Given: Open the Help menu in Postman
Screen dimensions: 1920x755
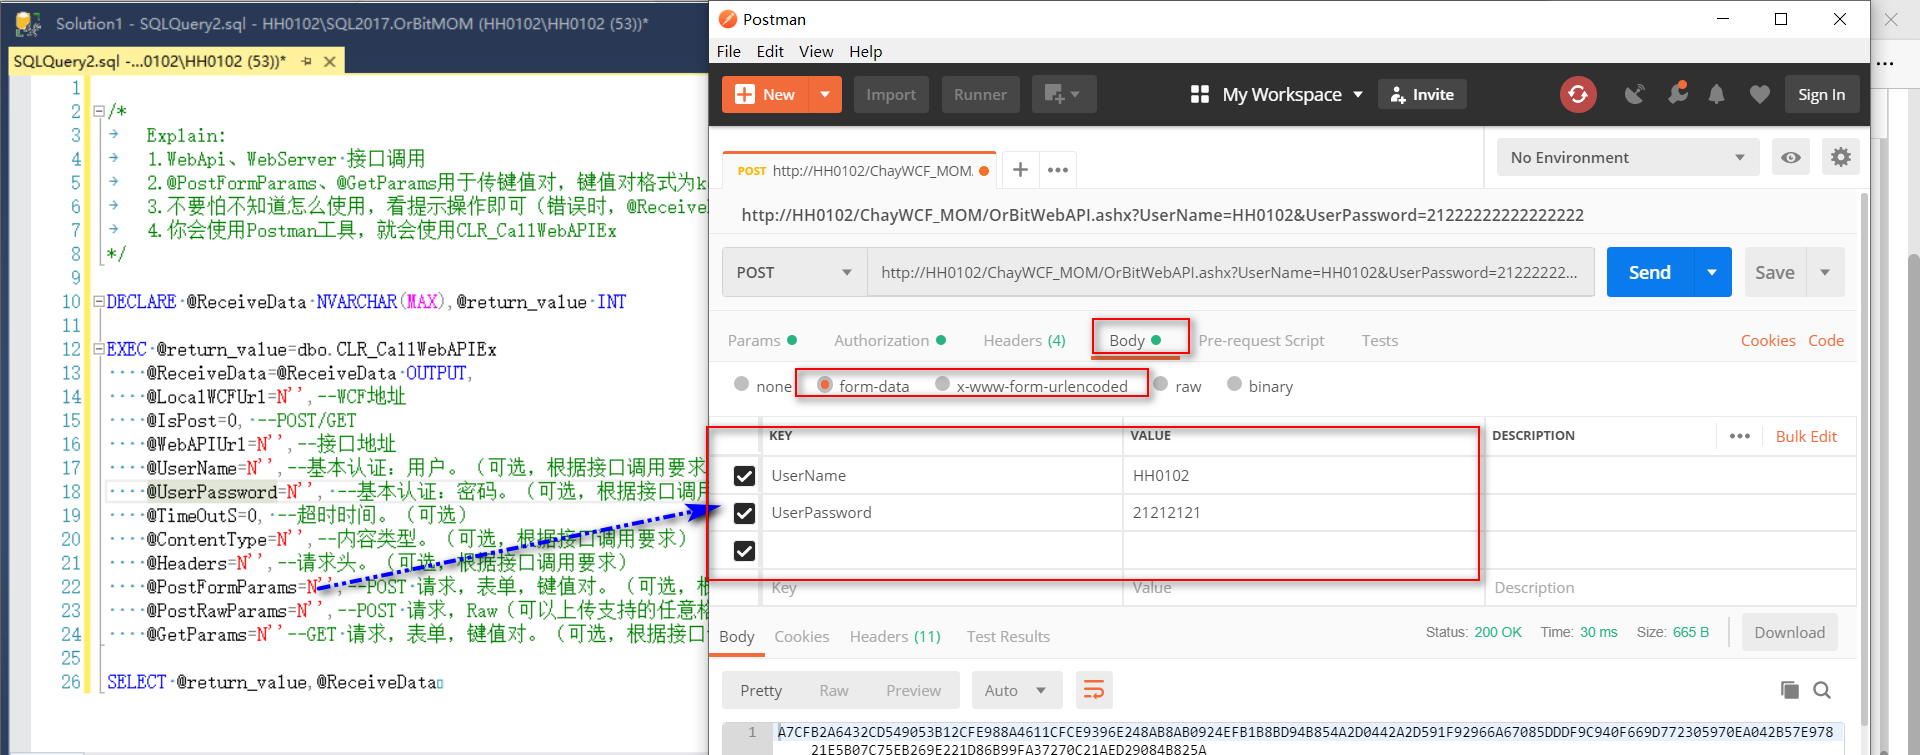Looking at the screenshot, I should coord(866,51).
